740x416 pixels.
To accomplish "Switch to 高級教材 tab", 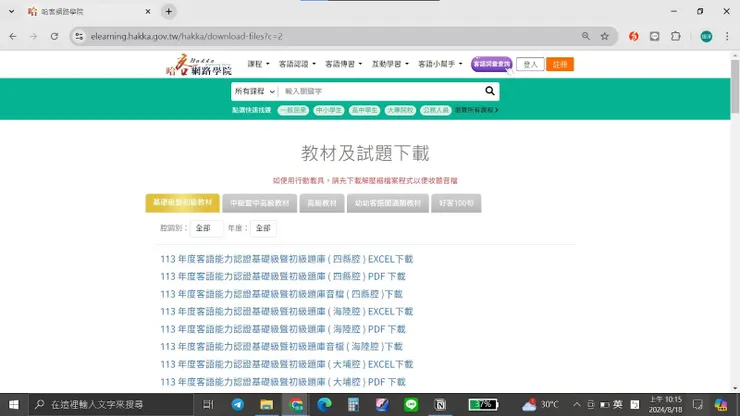I will coord(322,203).
